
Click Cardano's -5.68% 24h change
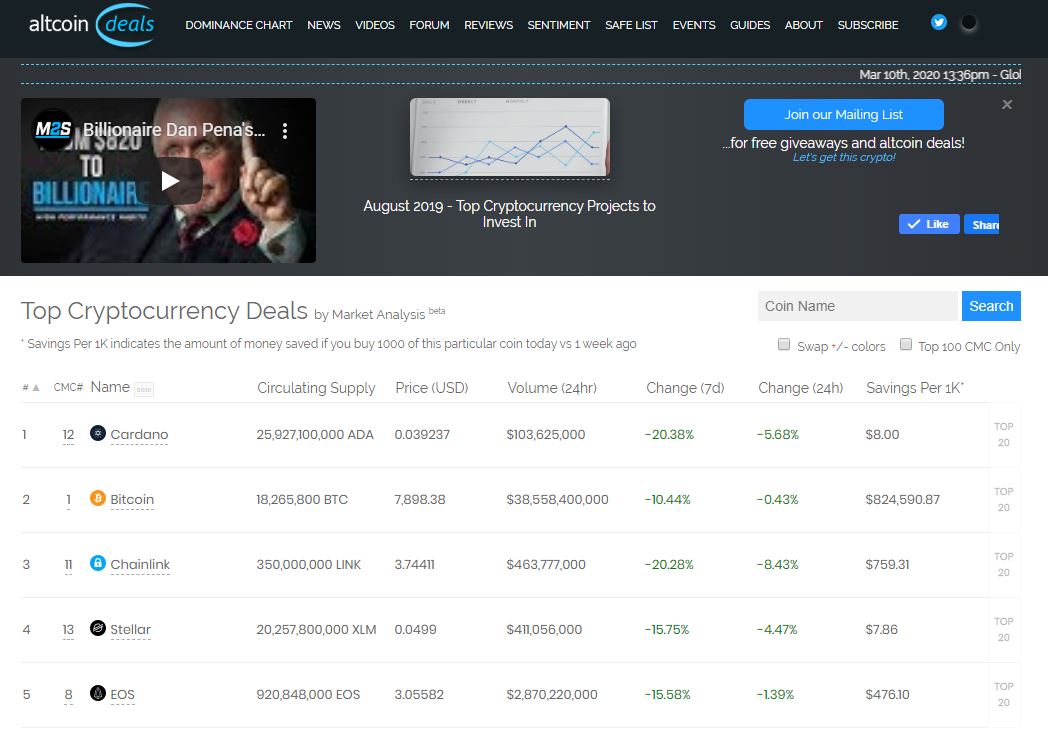point(778,434)
